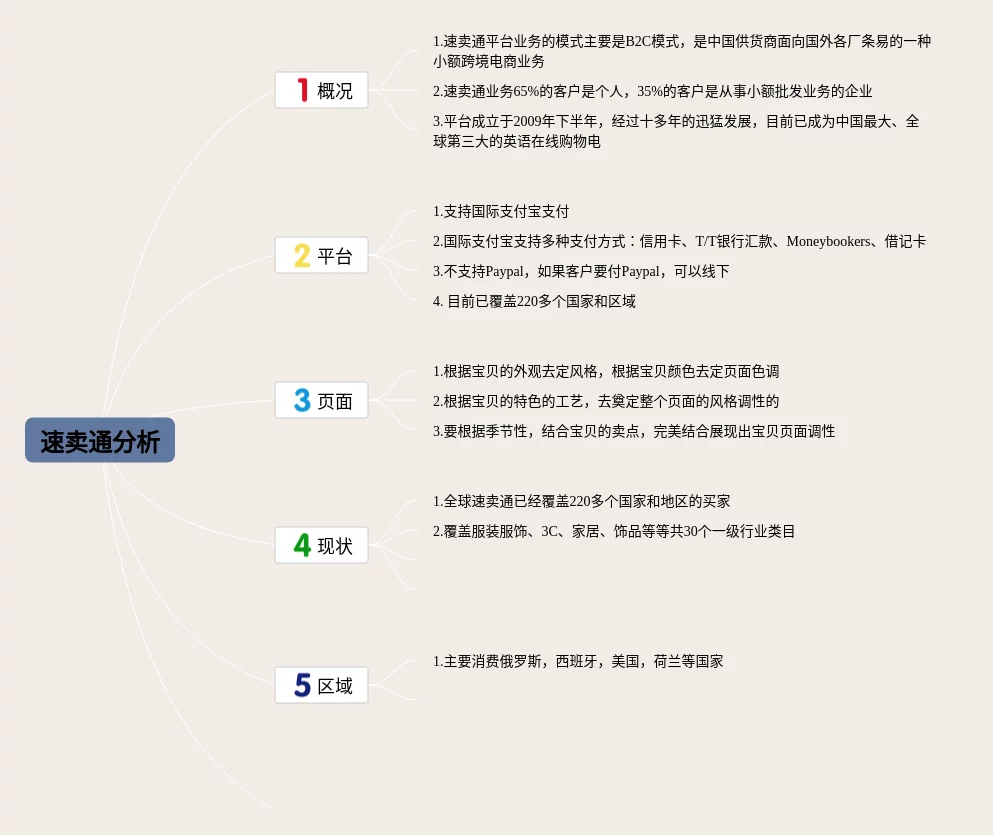This screenshot has width=993, height=835.
Task: Select text listing Moneybookers payment methods
Action: click(680, 241)
